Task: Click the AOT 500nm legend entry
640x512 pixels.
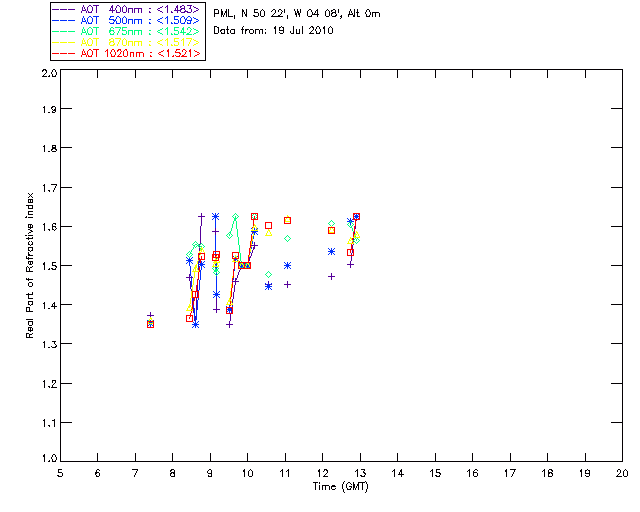Action: [x=126, y=20]
